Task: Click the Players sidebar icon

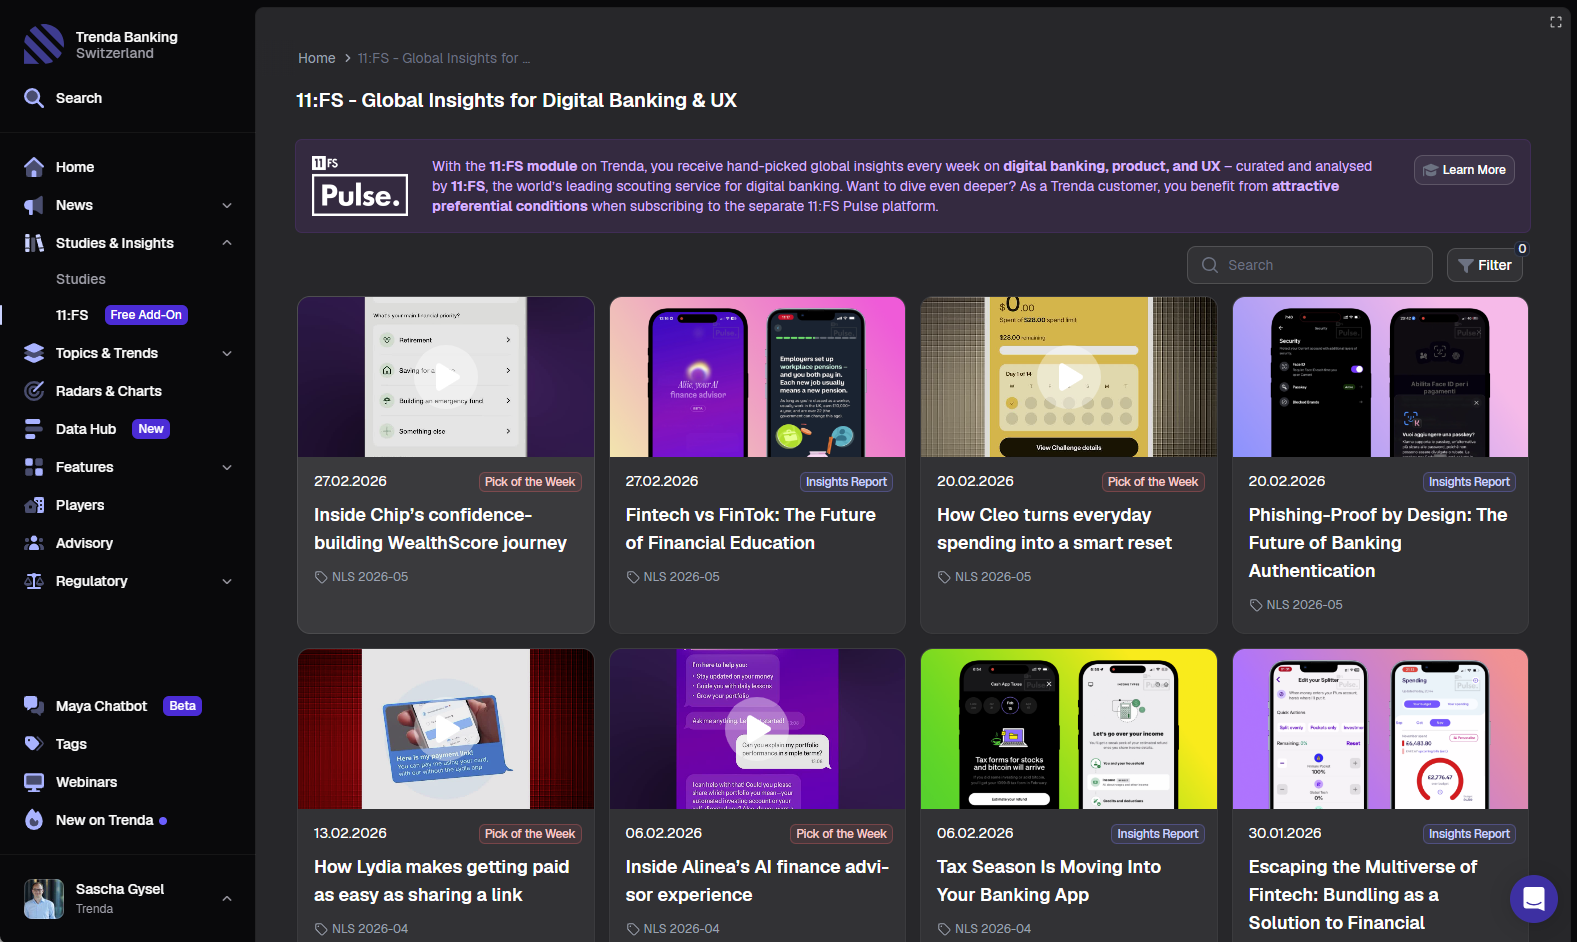Action: point(34,505)
